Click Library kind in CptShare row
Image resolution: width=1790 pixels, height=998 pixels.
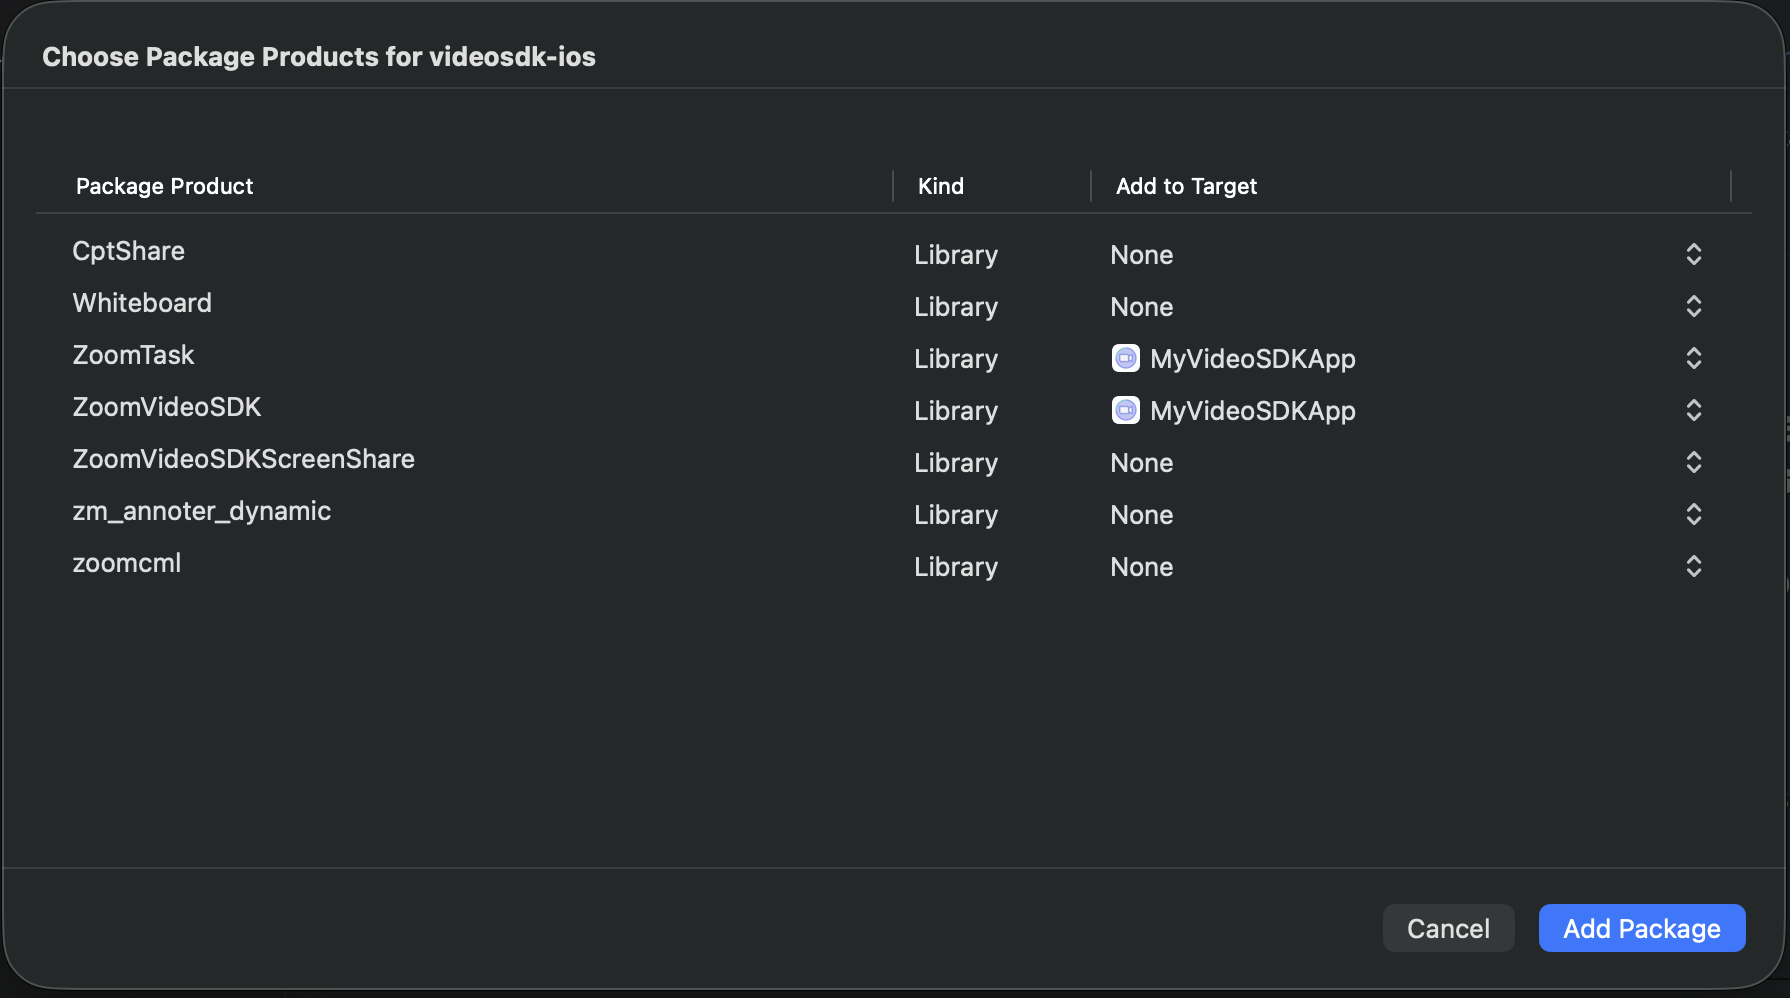pos(956,255)
